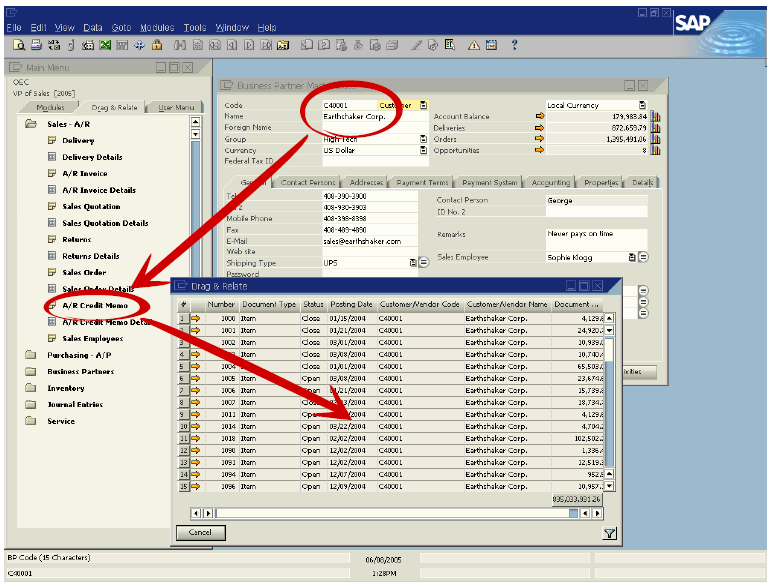
Task: Open the Shipping Type UPS dropdown
Action: click(413, 263)
